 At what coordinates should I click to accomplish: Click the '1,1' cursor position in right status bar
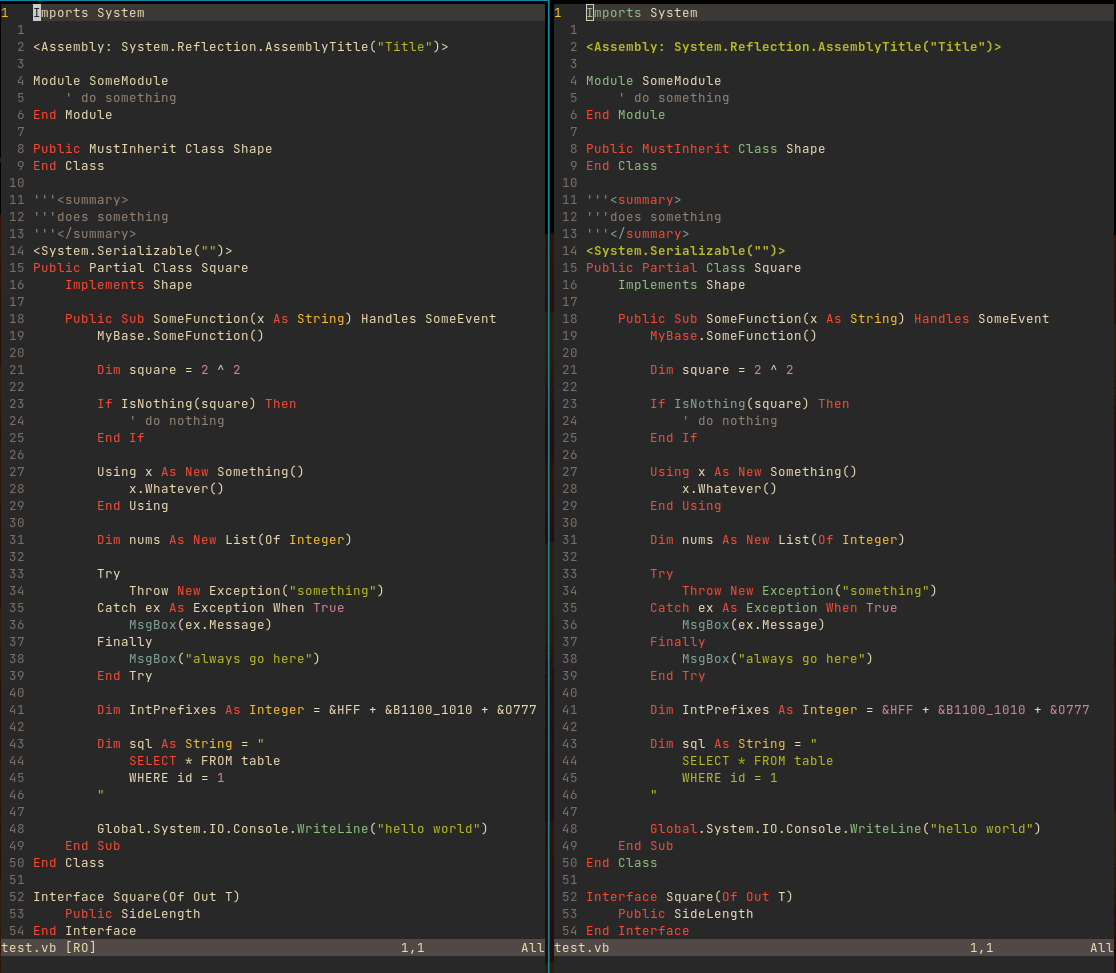pyautogui.click(x=981, y=947)
